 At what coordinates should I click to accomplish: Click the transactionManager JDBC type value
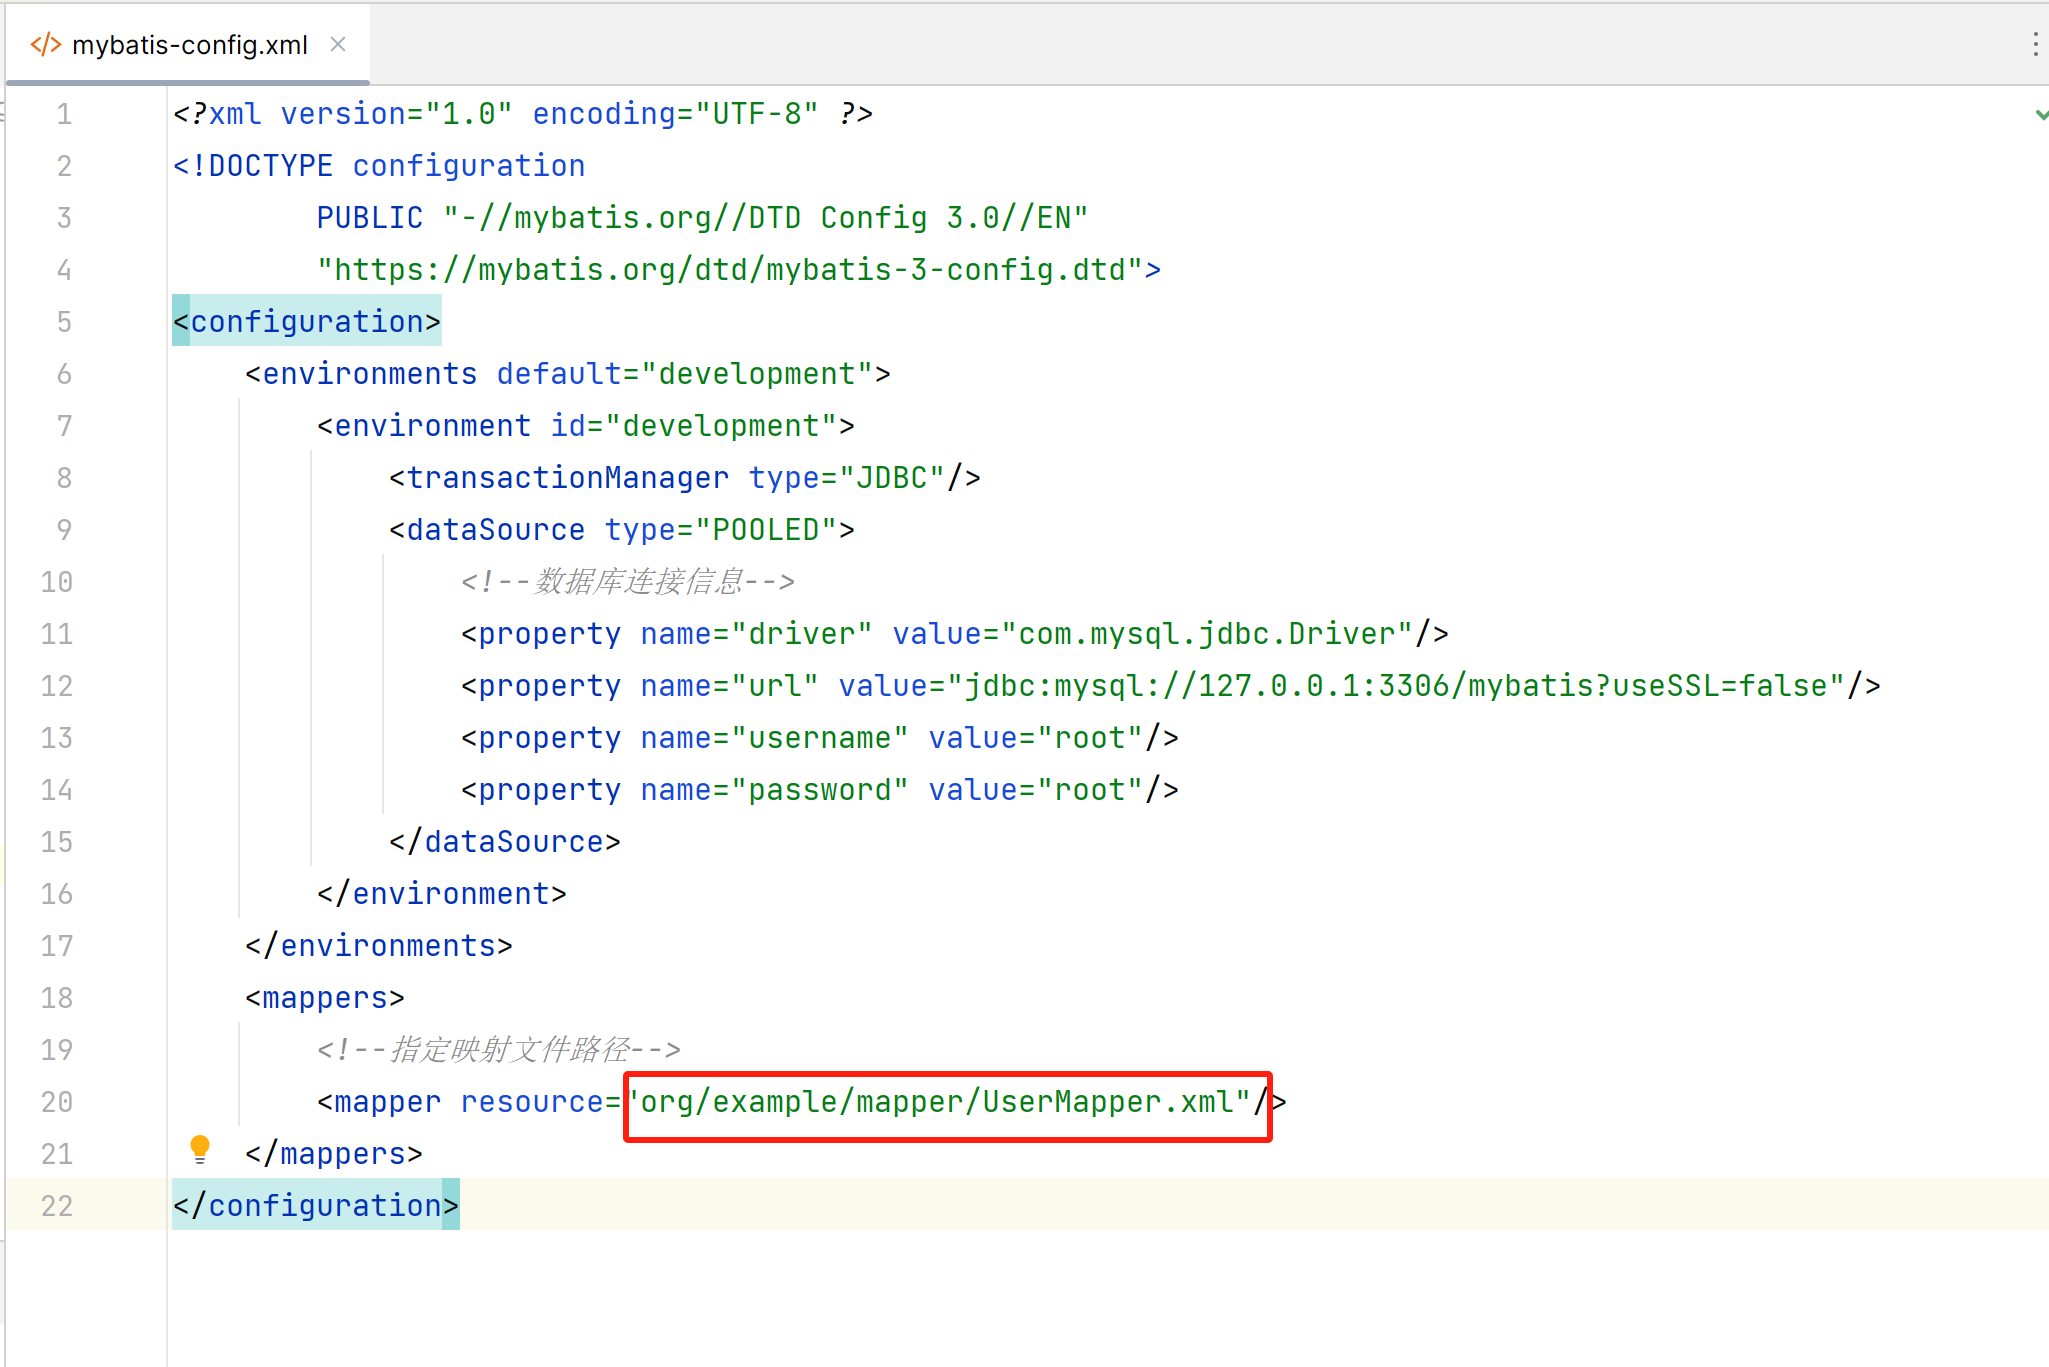(892, 478)
